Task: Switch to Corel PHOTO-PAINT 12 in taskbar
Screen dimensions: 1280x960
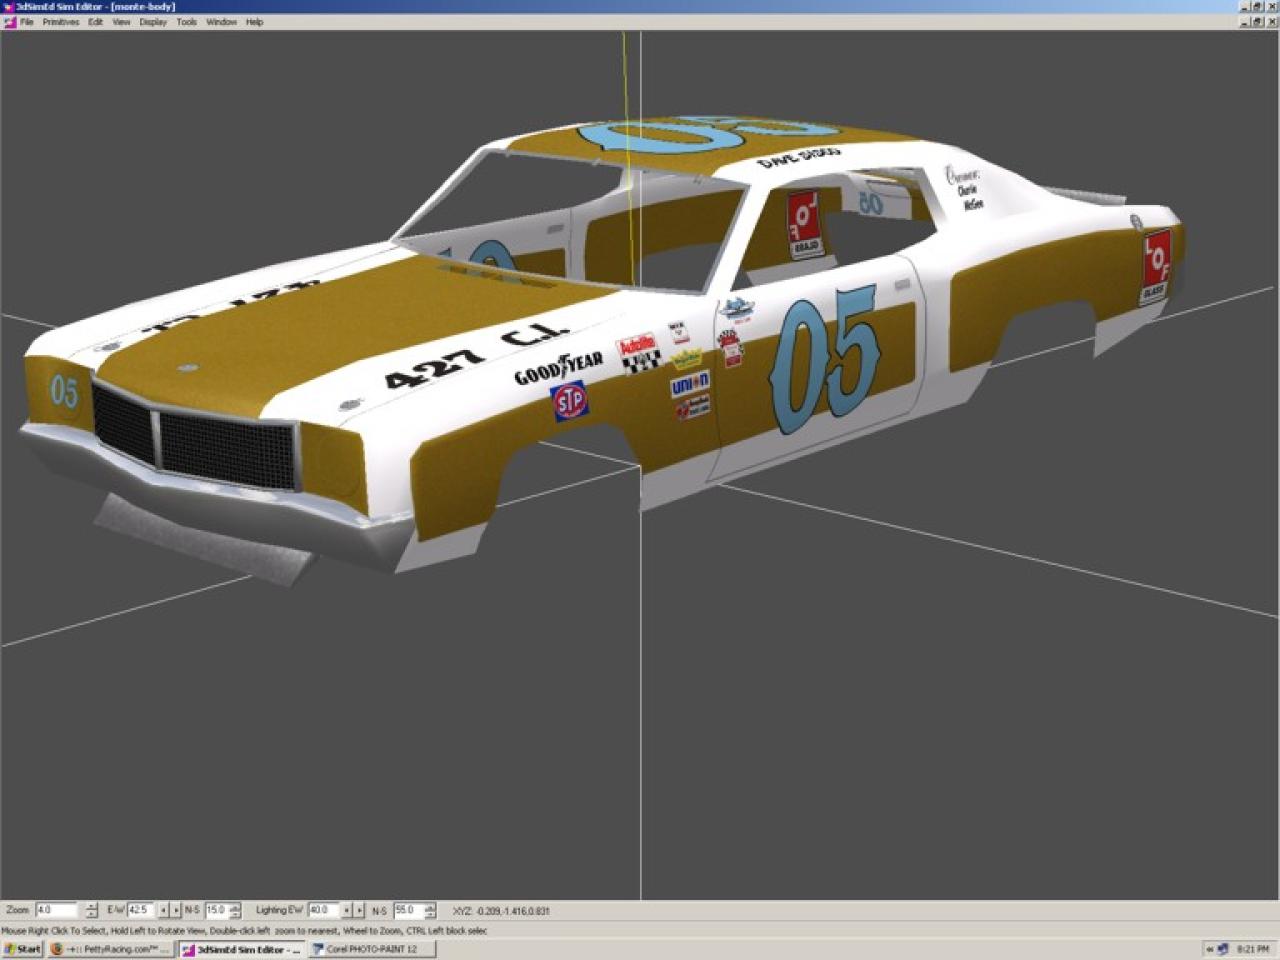Action: pos(371,949)
